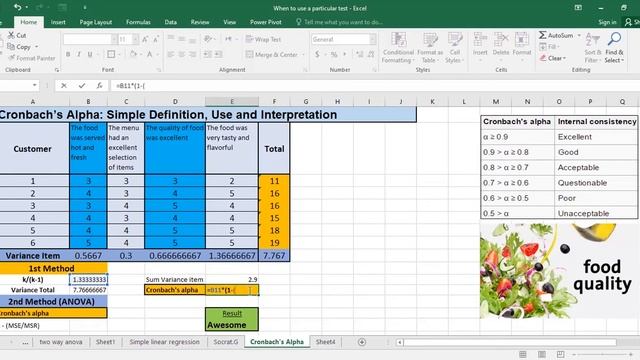This screenshot has height=360, width=640.
Task: Switch to Simple linear regression sheet
Action: click(x=164, y=342)
